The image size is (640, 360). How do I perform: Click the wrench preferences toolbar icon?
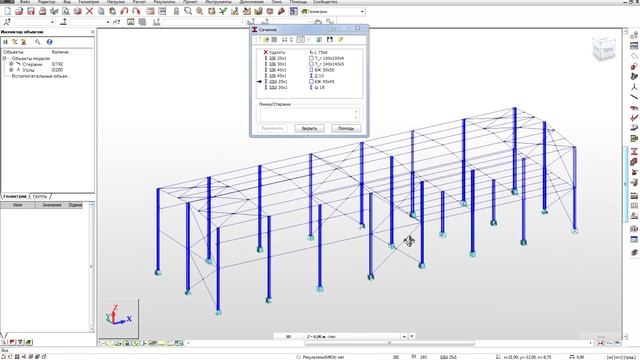281,11
